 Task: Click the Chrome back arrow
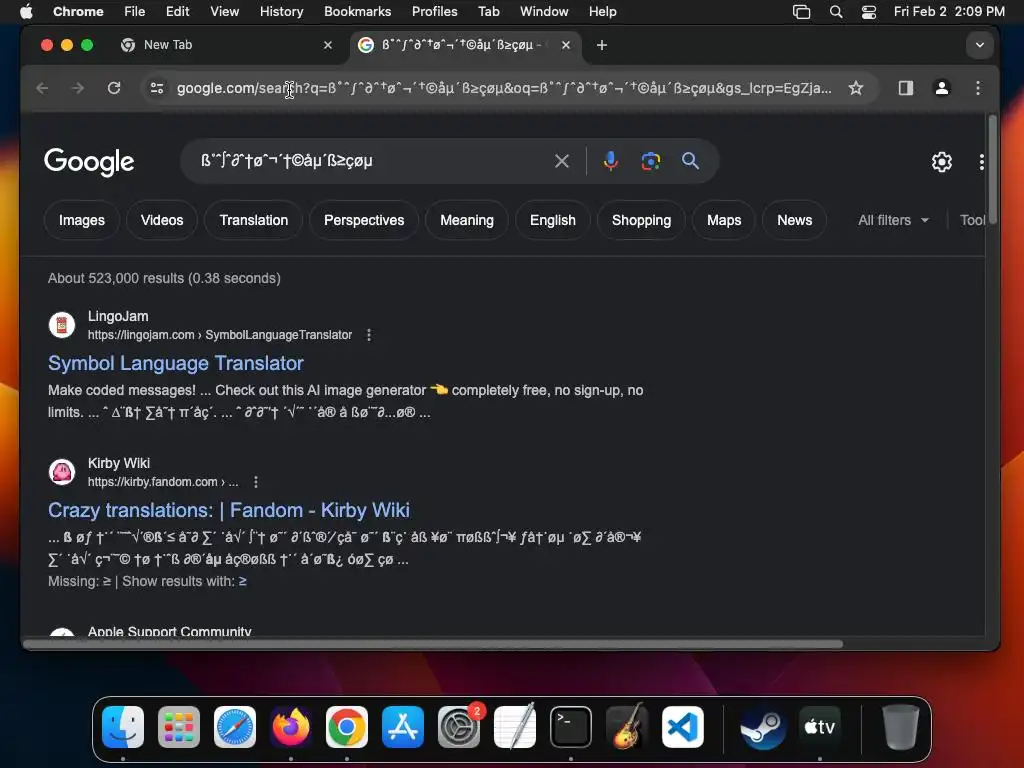coord(42,88)
